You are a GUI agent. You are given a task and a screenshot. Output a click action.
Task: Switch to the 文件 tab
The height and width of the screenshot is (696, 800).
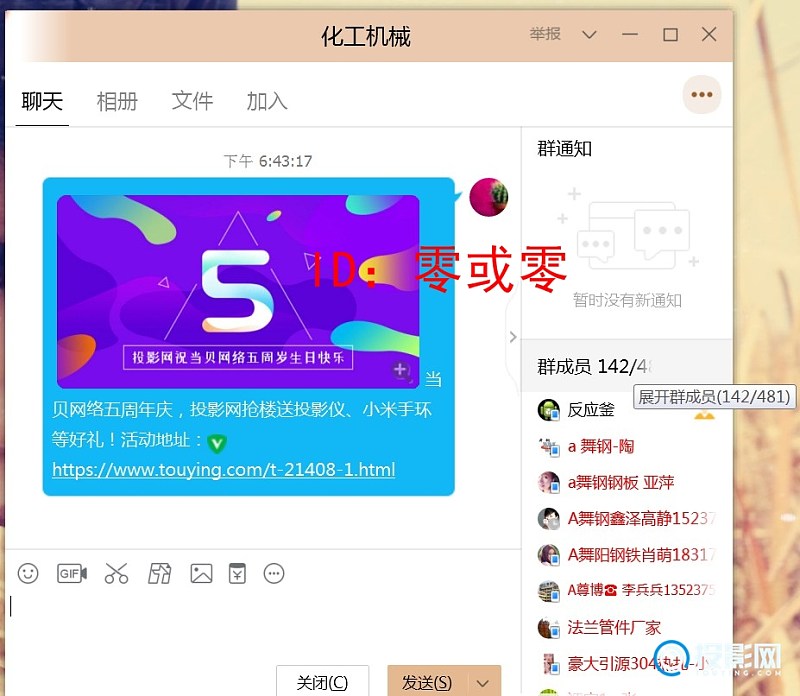[192, 101]
